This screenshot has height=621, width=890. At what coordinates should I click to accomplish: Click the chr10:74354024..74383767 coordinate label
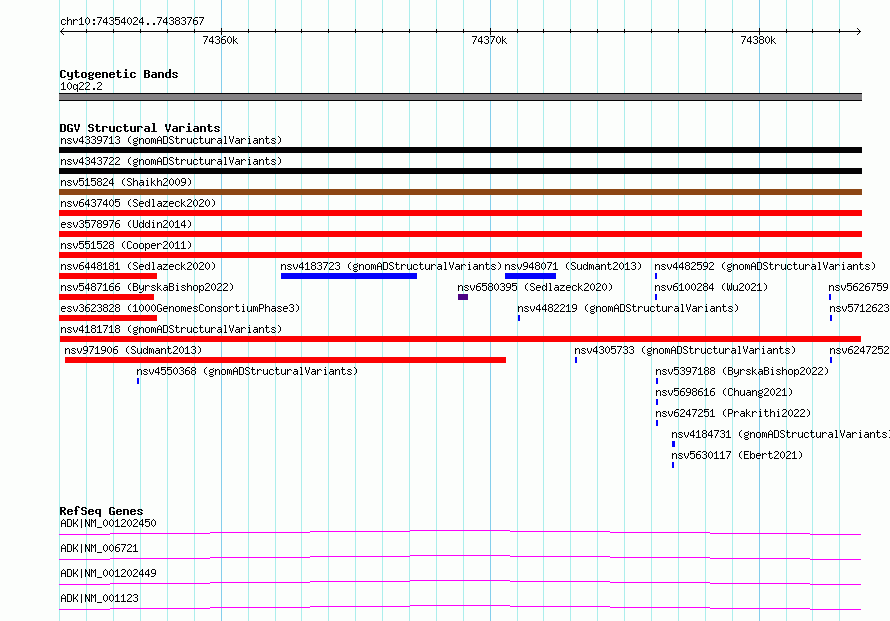[132, 21]
